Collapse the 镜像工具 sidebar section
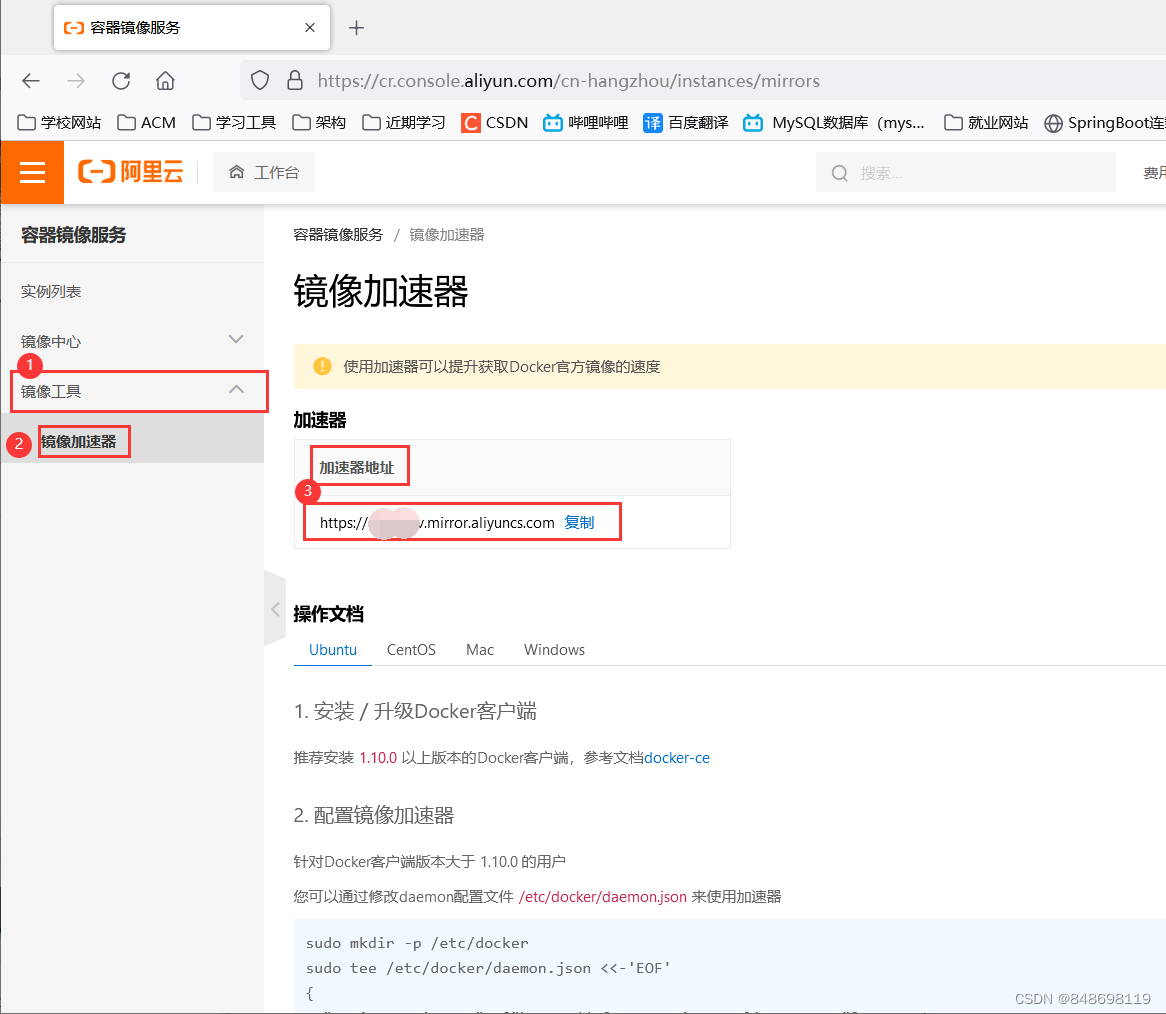 click(x=236, y=390)
